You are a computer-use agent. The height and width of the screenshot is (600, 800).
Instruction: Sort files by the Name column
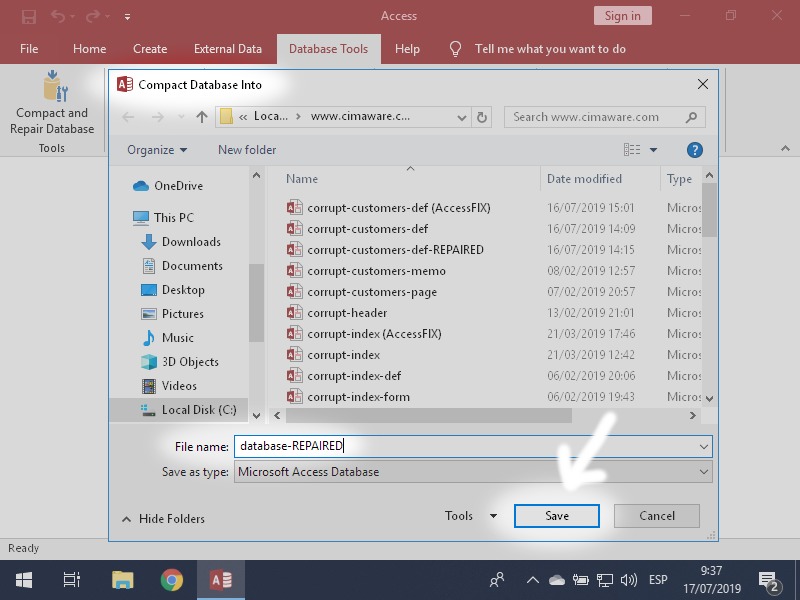[x=302, y=179]
